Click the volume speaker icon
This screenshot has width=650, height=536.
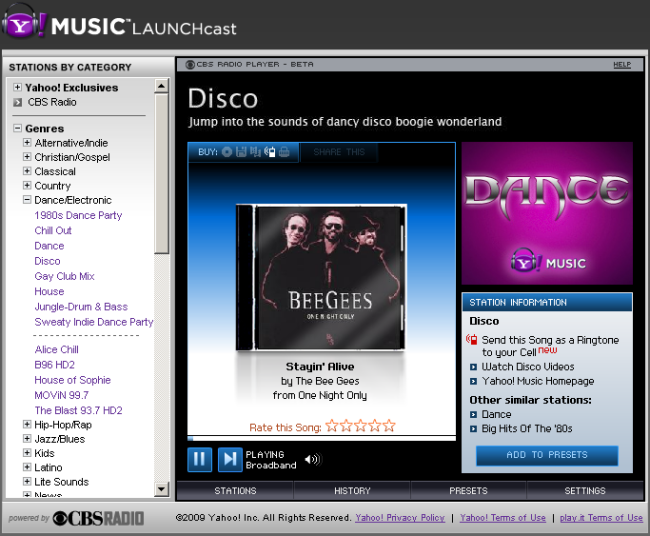tap(313, 459)
